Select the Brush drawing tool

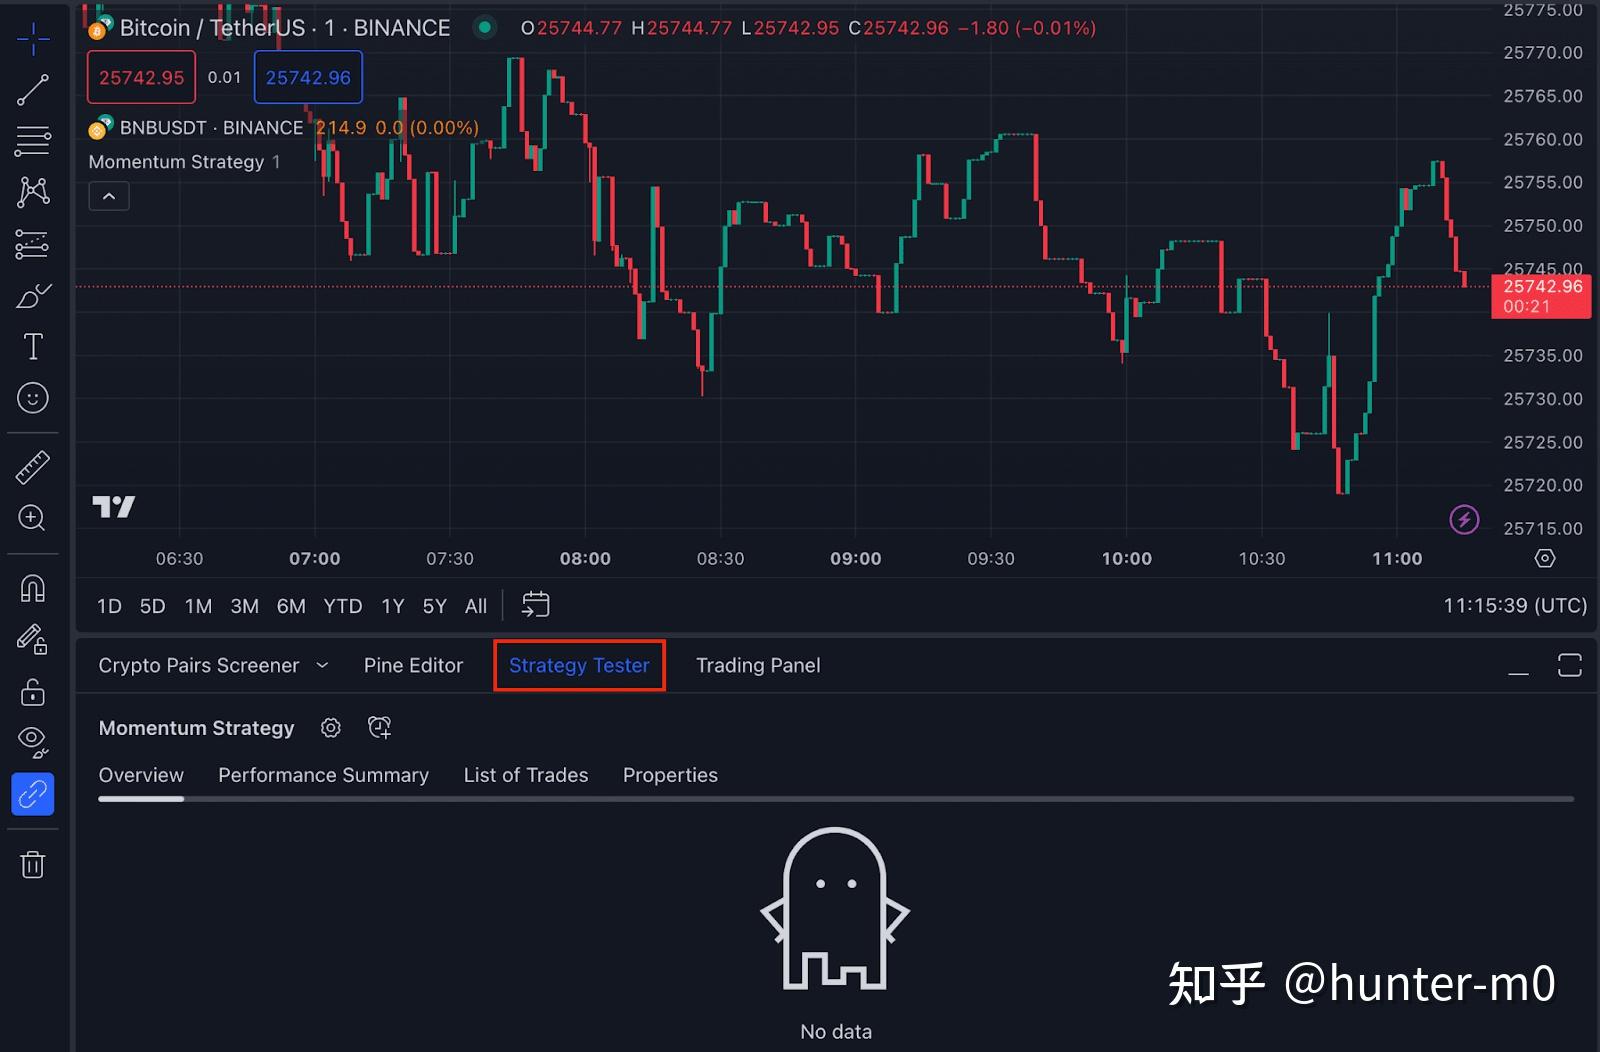[33, 295]
